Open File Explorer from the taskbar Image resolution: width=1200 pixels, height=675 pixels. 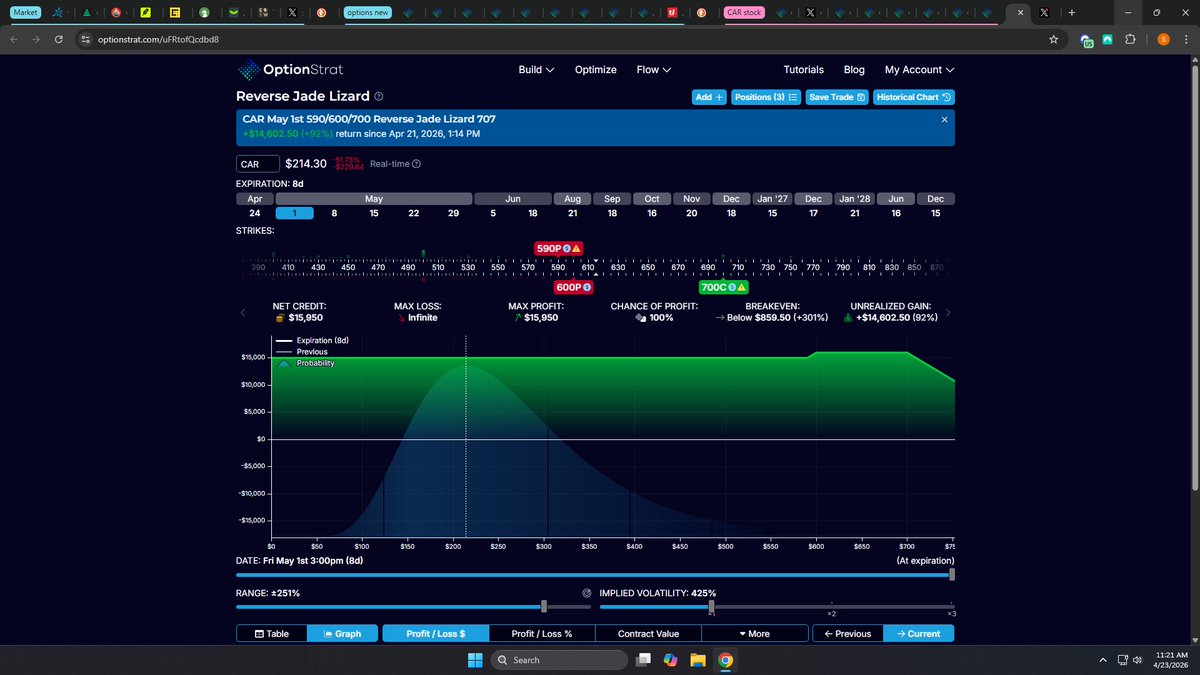click(x=698, y=660)
